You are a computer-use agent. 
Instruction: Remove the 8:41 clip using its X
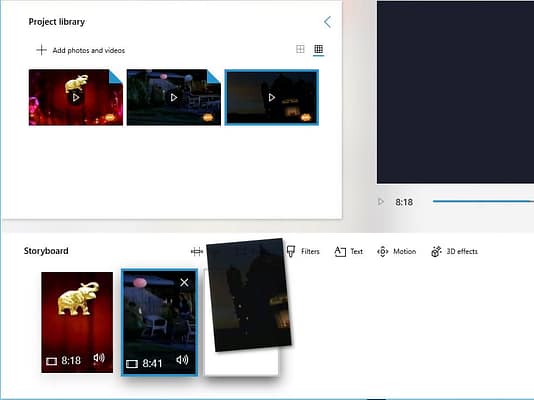pyautogui.click(x=184, y=282)
